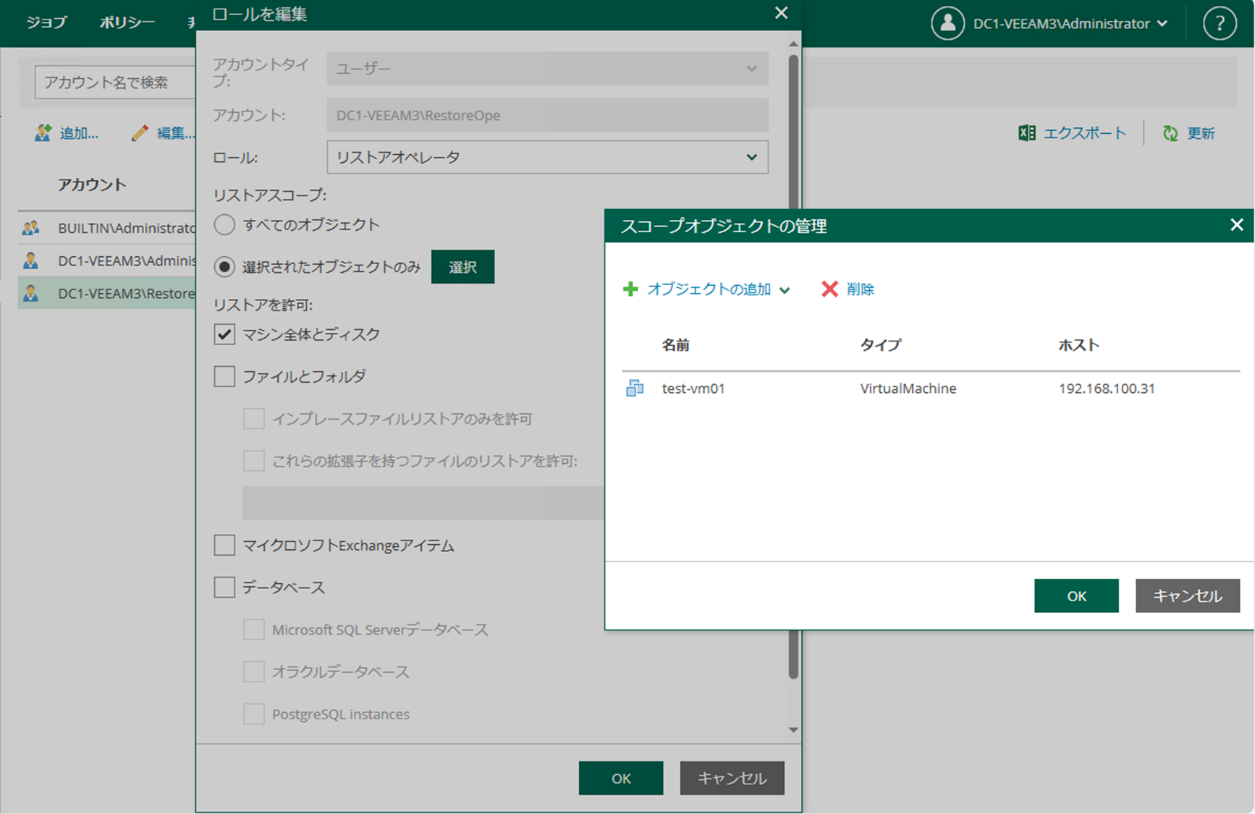Screen dimensions: 1255x814
Task: Click the test-vm01 virtual machine icon
Action: tap(635, 388)
